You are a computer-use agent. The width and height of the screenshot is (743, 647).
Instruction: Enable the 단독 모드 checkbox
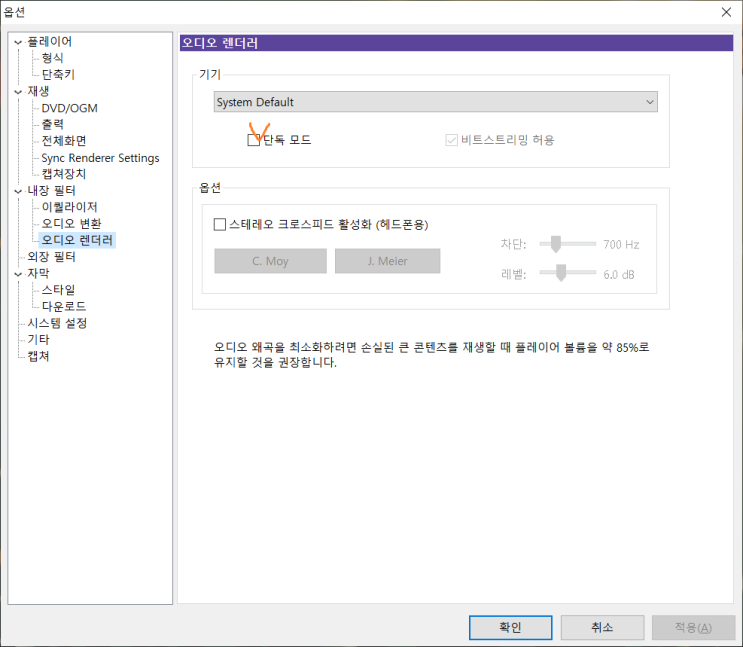coord(254,140)
